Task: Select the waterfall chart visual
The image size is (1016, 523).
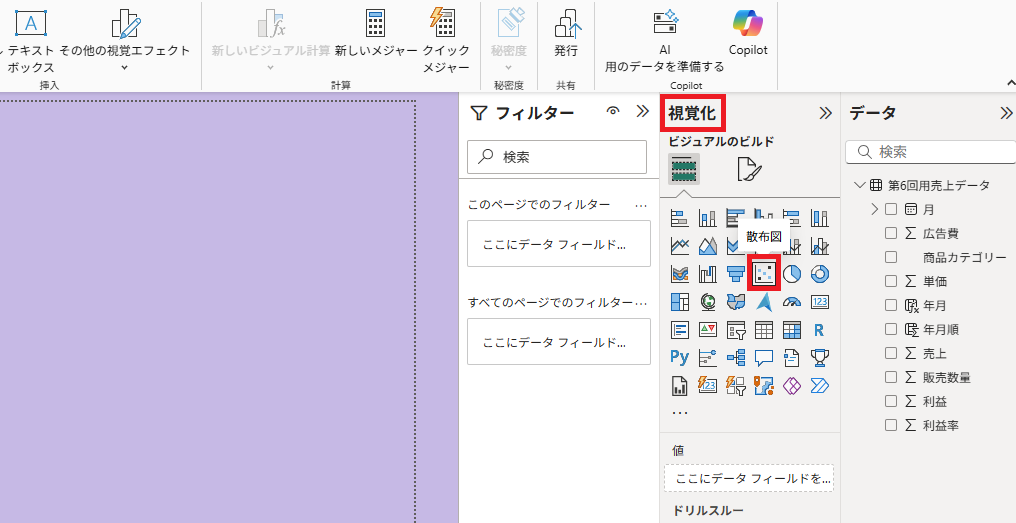Action: (708, 274)
